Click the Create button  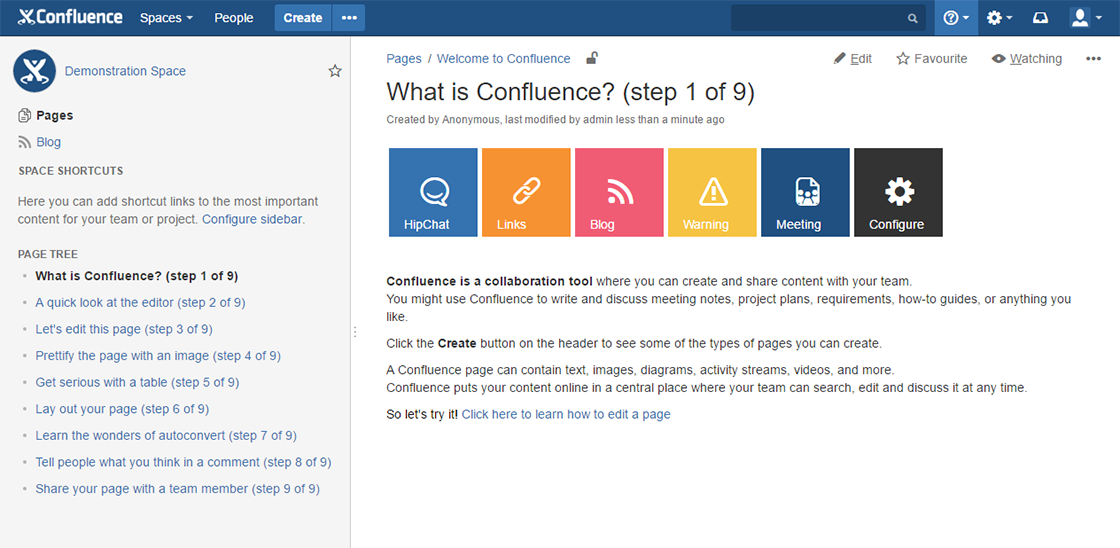303,18
